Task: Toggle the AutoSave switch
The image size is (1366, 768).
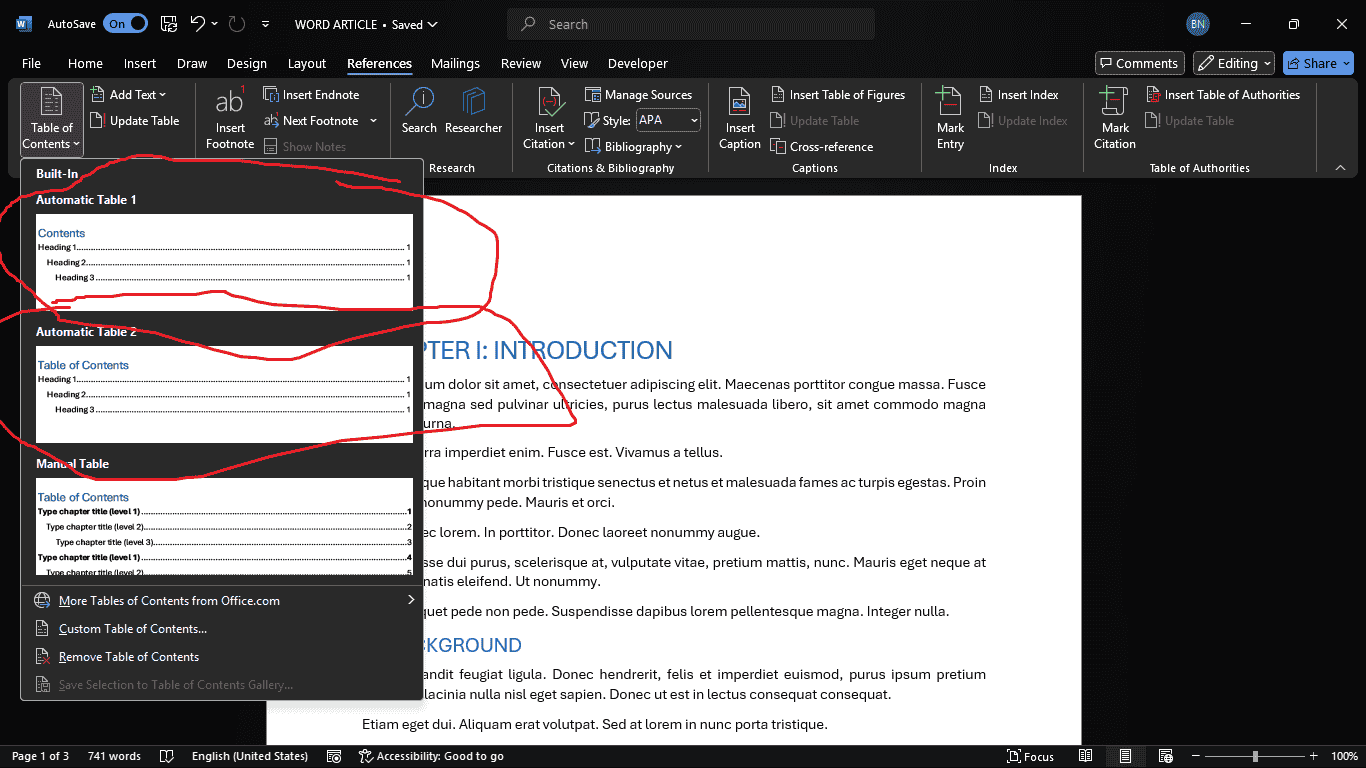Action: point(125,24)
